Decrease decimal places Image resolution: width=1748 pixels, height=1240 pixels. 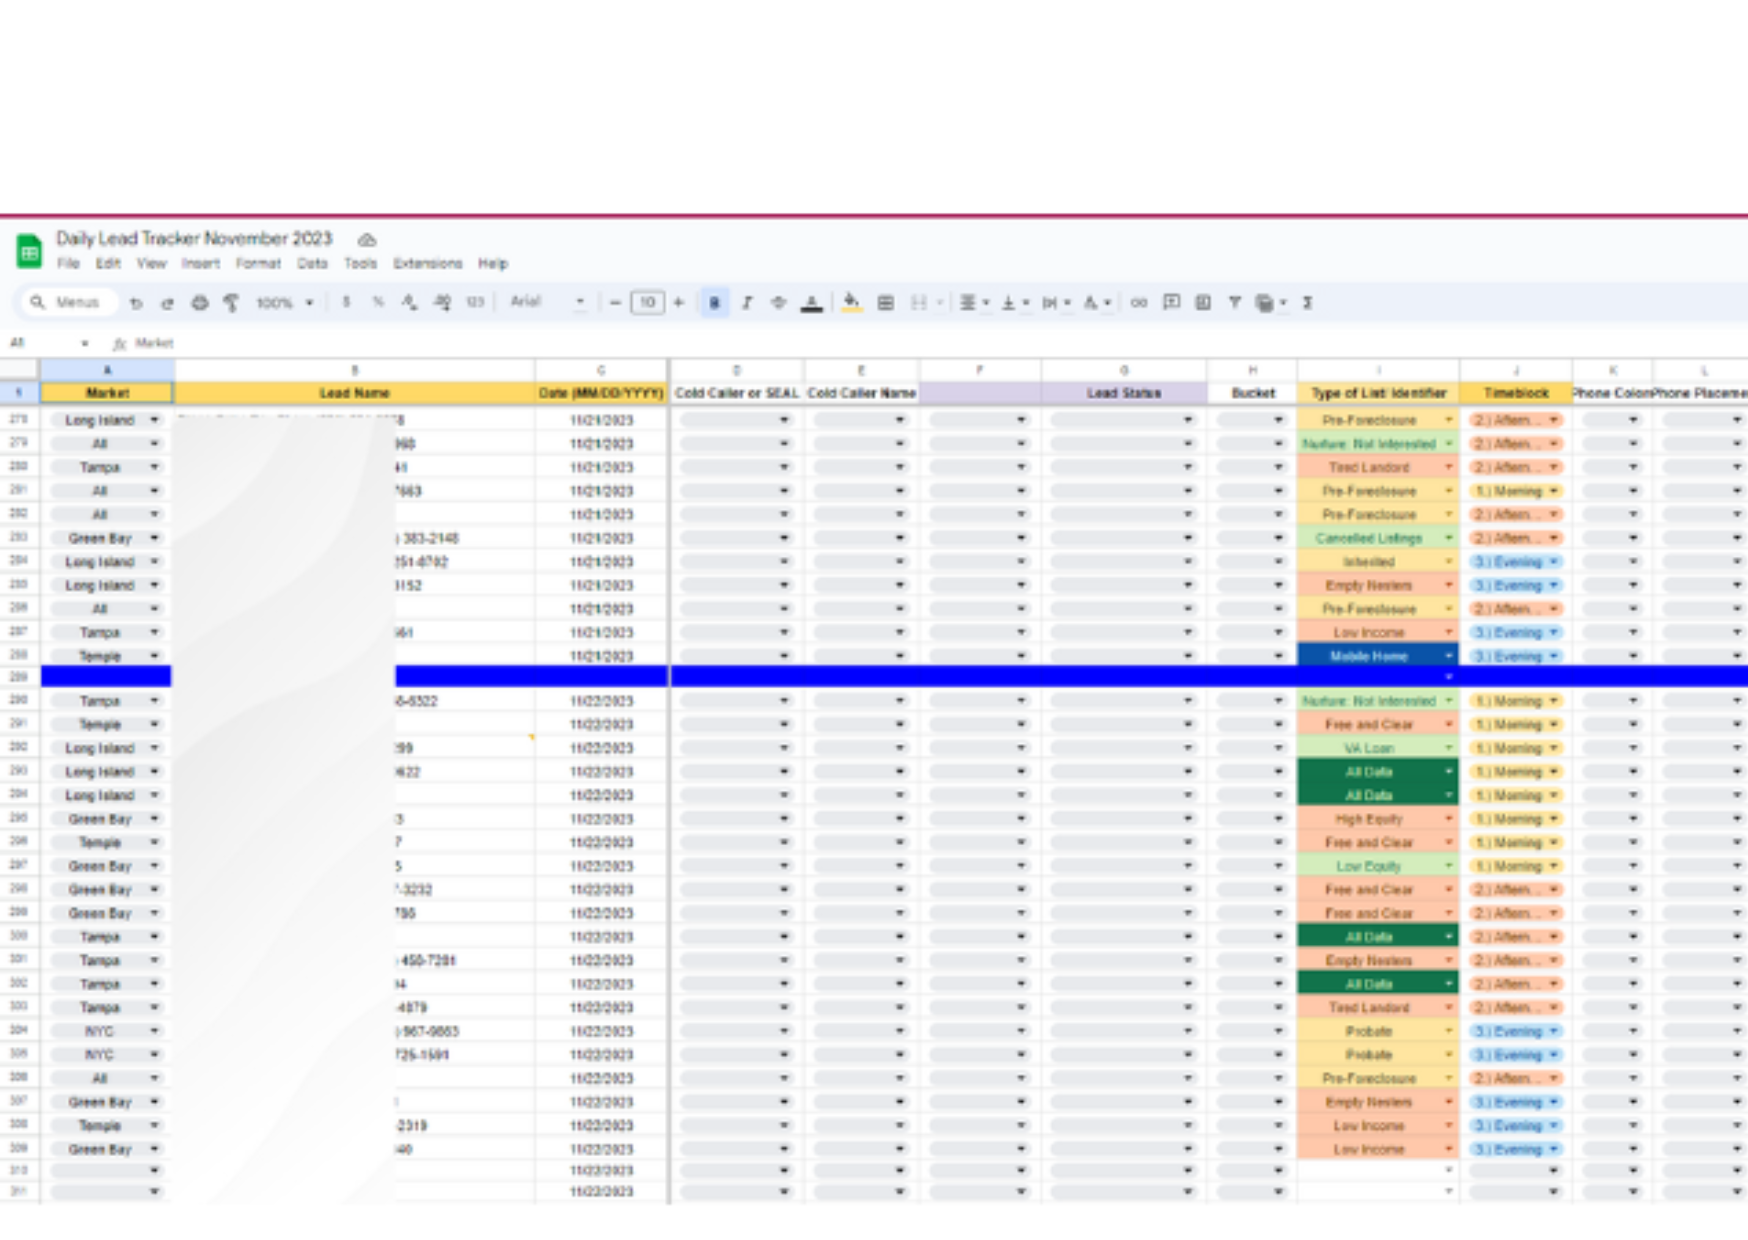point(409,302)
